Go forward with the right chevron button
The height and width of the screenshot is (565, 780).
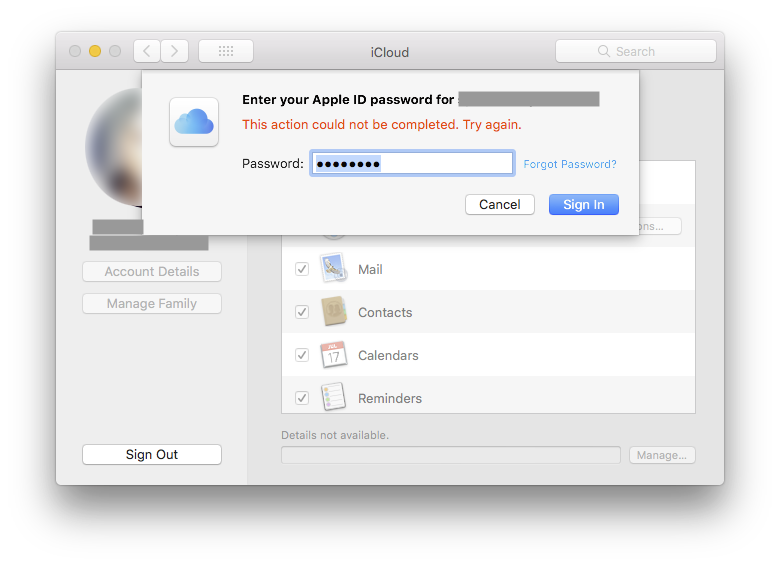175,51
